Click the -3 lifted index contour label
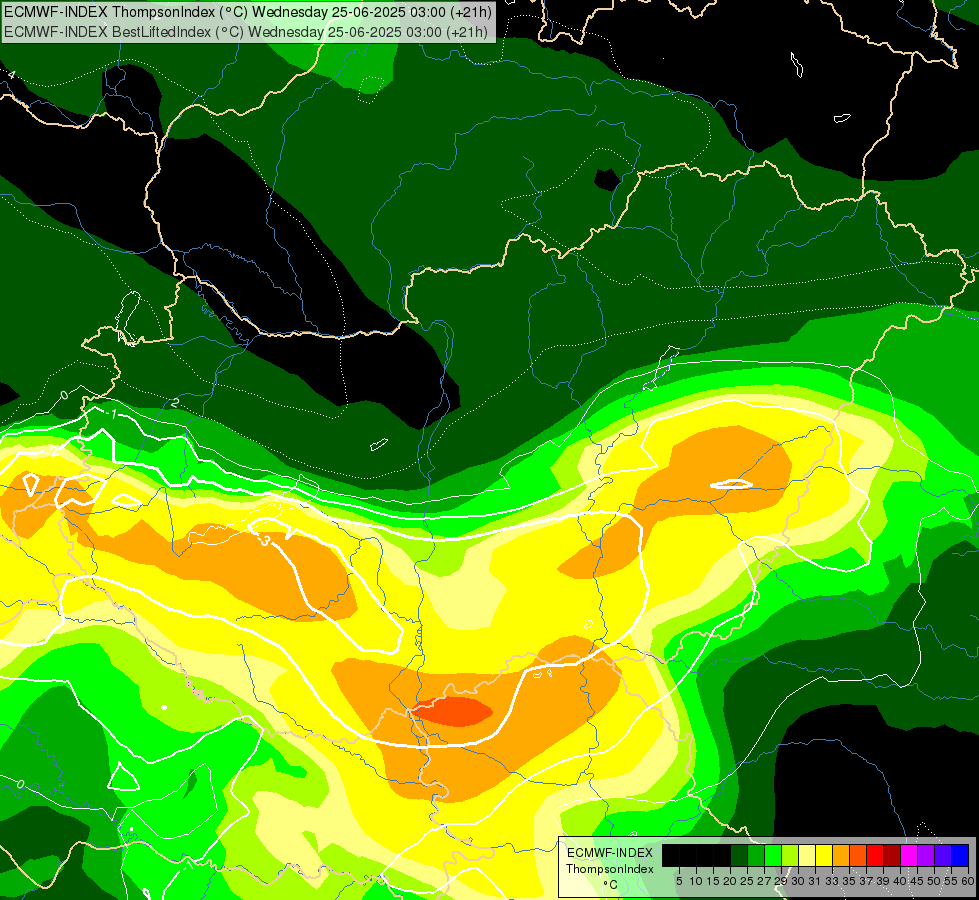The image size is (979, 900). [265, 541]
